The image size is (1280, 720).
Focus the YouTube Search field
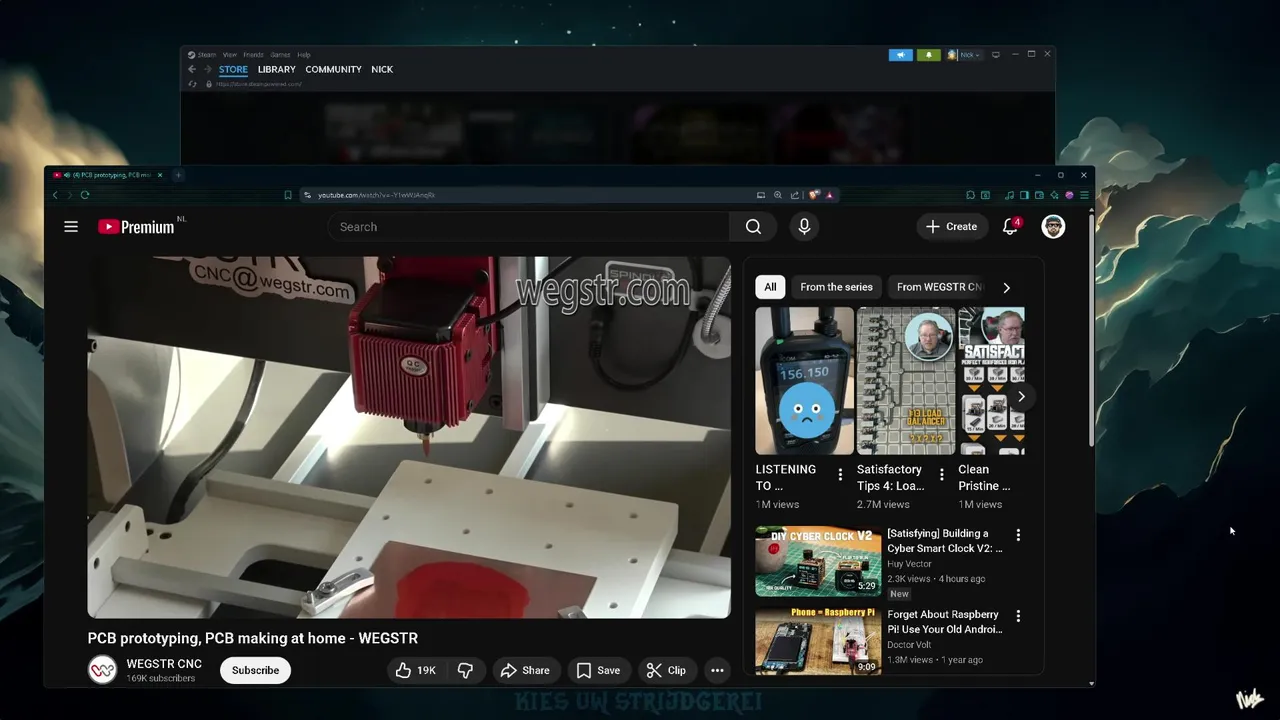point(529,227)
